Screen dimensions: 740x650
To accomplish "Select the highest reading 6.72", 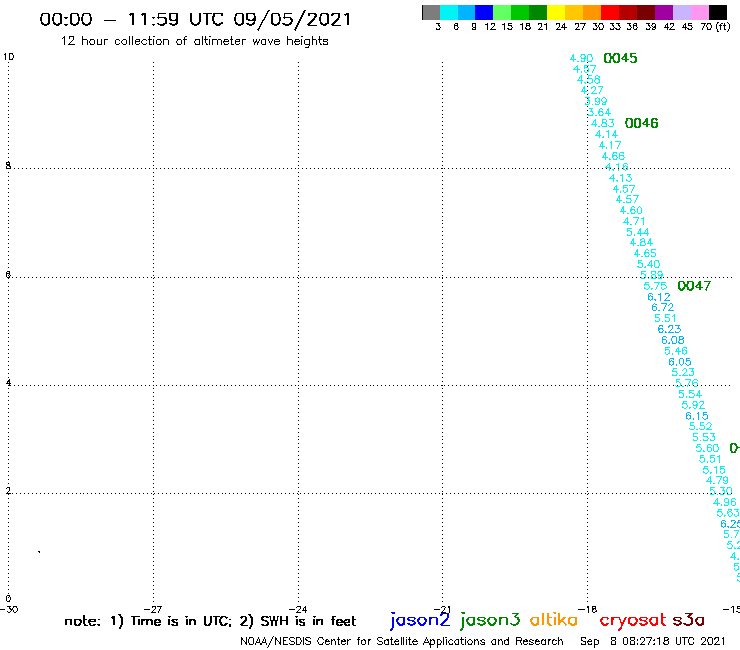I will pyautogui.click(x=663, y=307).
